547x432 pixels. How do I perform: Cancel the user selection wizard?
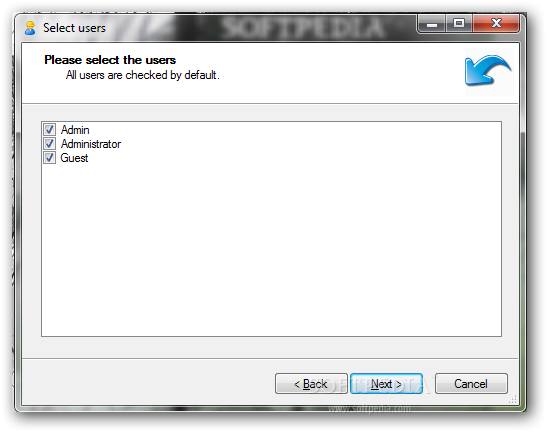coord(471,383)
